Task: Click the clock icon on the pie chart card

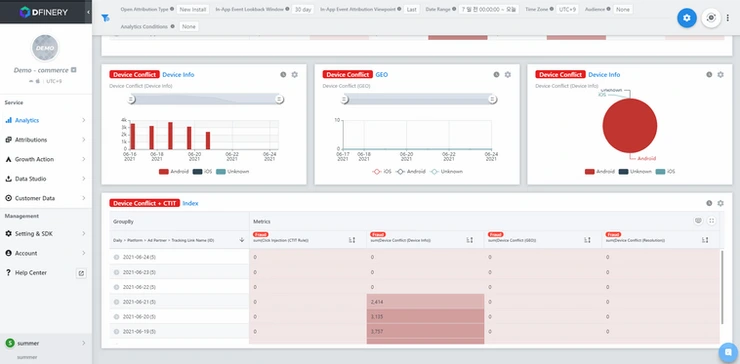Action: 709,75
